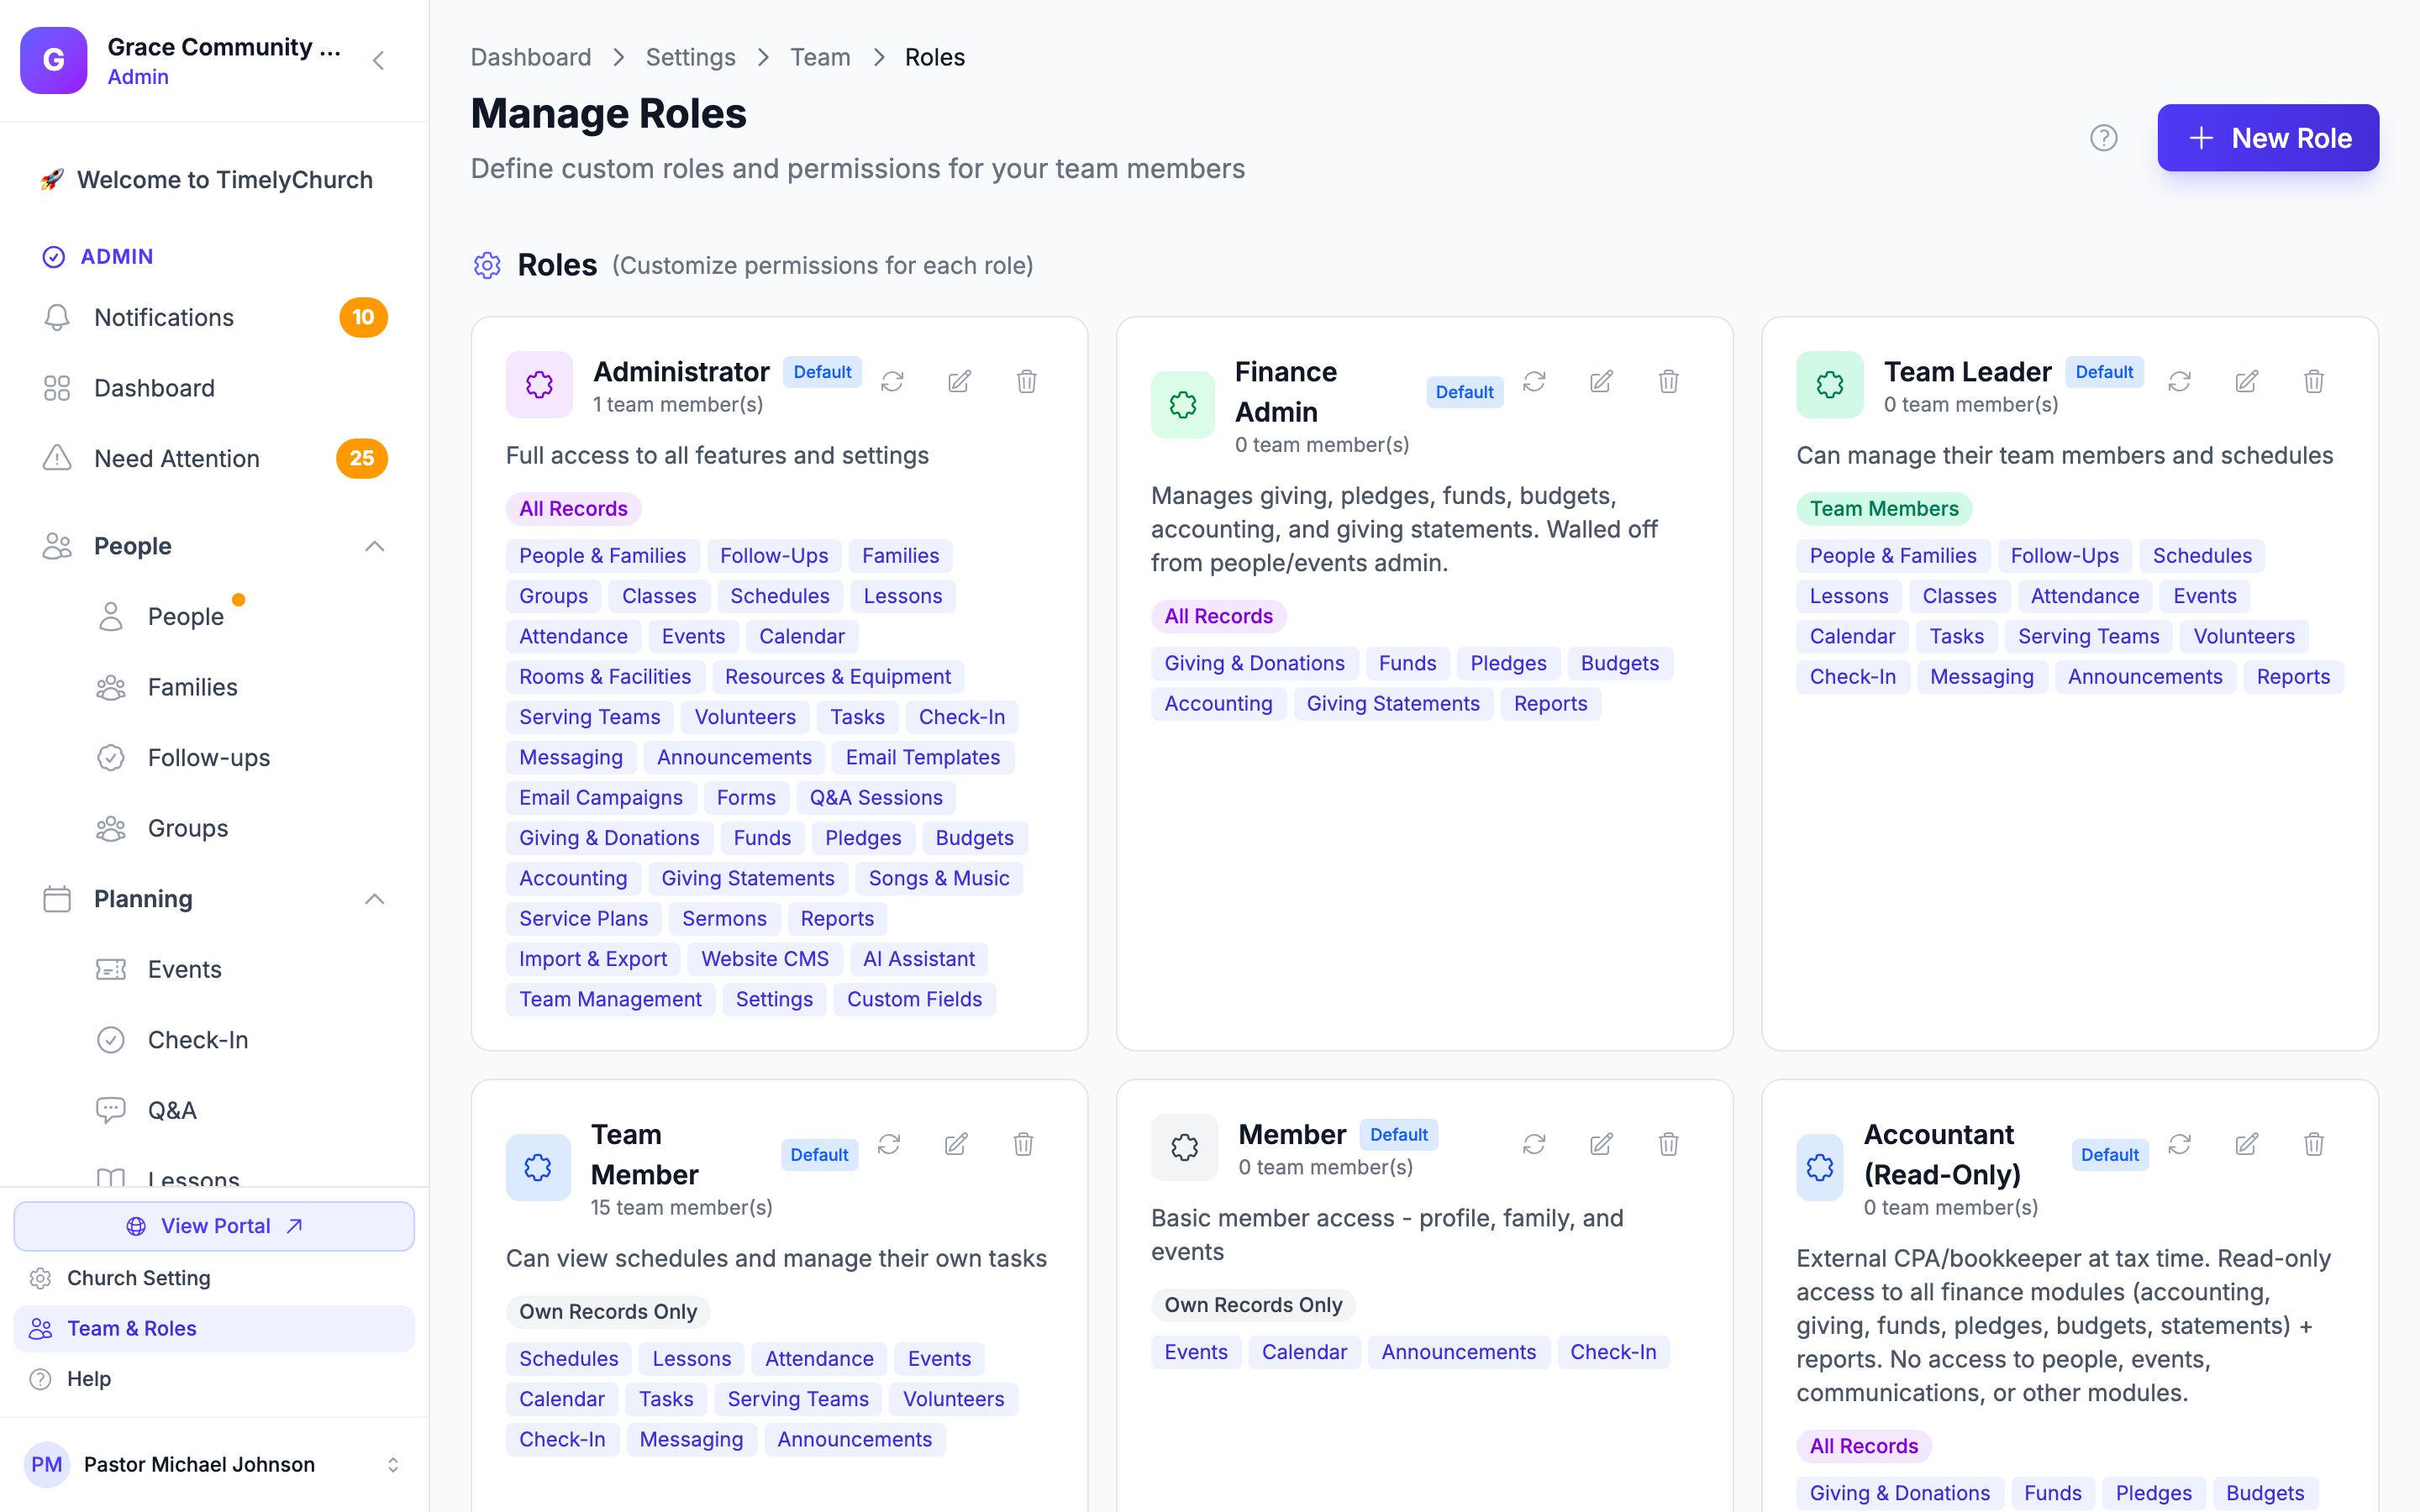
Task: Open Church Setting
Action: click(214, 1278)
